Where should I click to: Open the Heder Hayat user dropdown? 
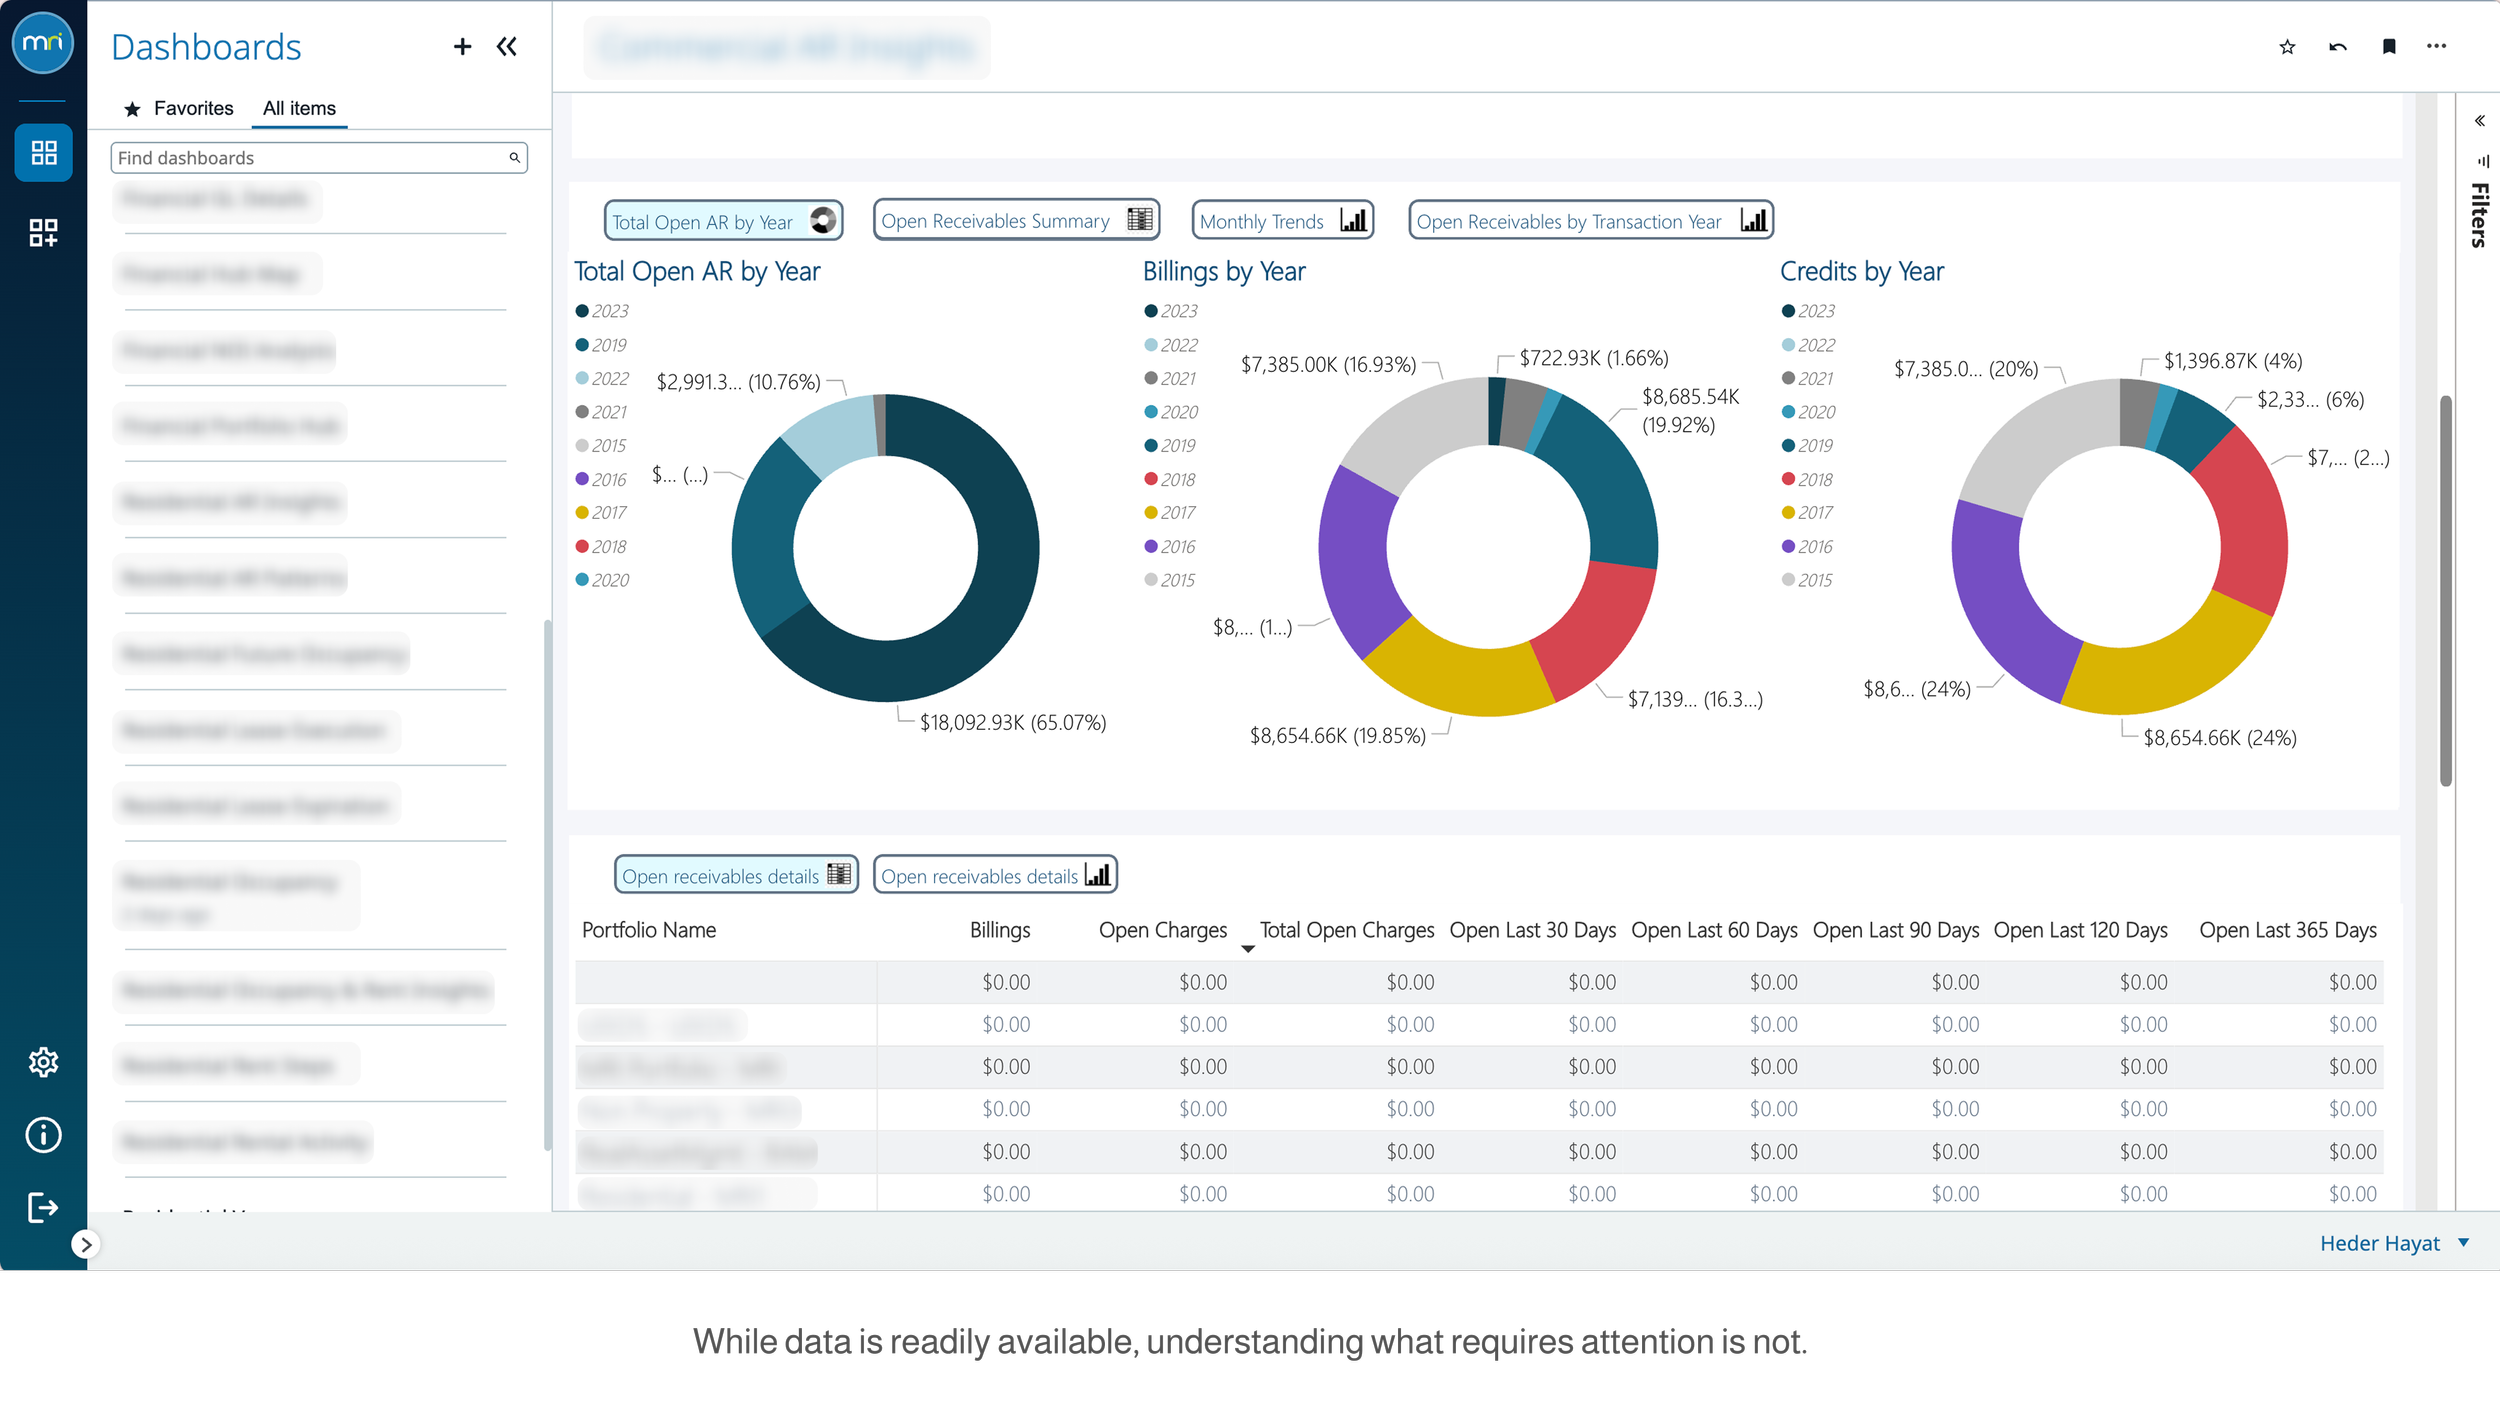pyautogui.click(x=2393, y=1243)
